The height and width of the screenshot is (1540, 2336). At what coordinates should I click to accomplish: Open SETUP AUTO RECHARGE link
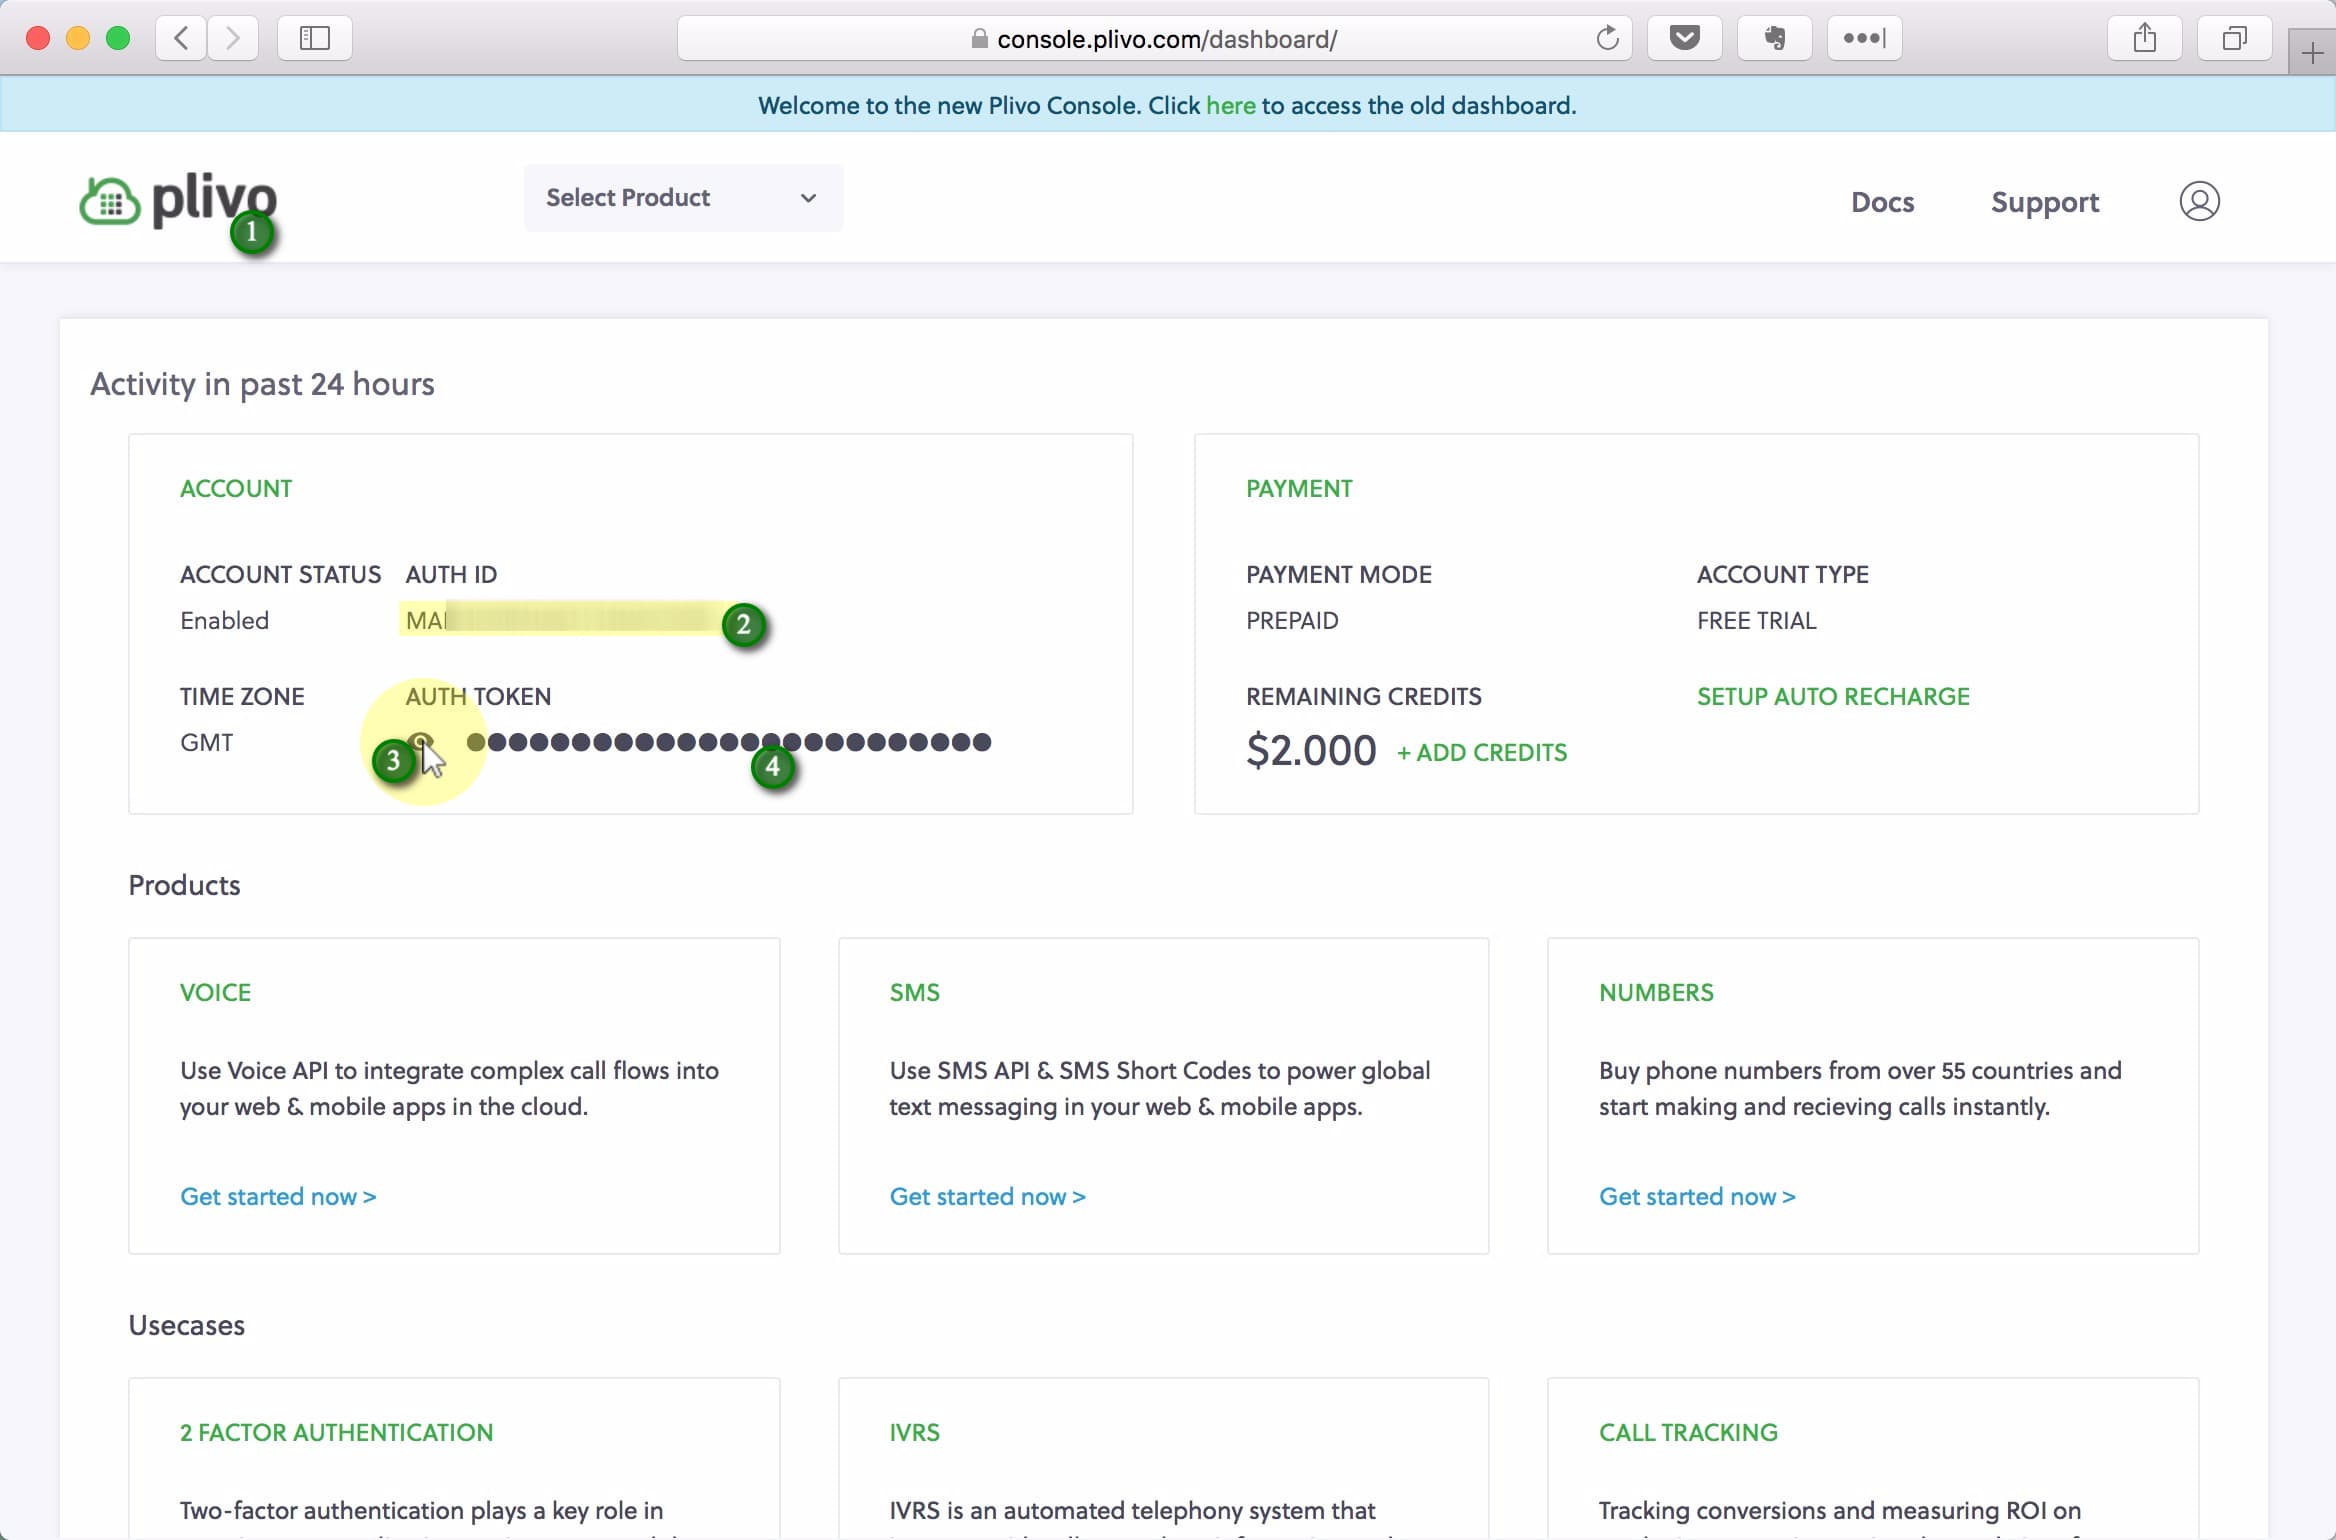[1833, 696]
